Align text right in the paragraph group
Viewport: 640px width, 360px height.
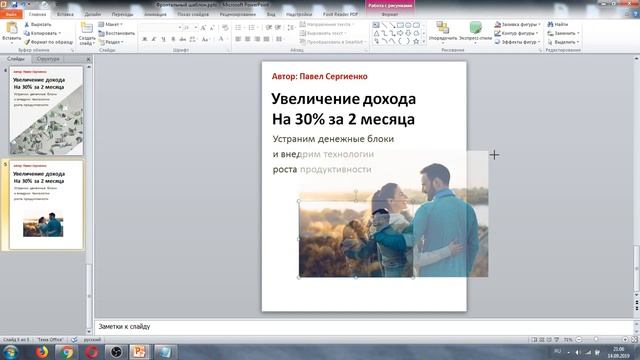[257, 39]
